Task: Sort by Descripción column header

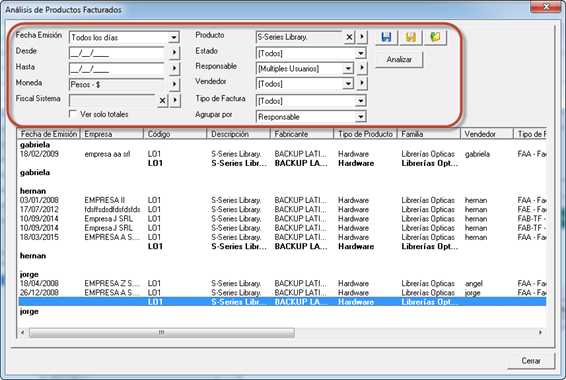Action: (x=239, y=134)
